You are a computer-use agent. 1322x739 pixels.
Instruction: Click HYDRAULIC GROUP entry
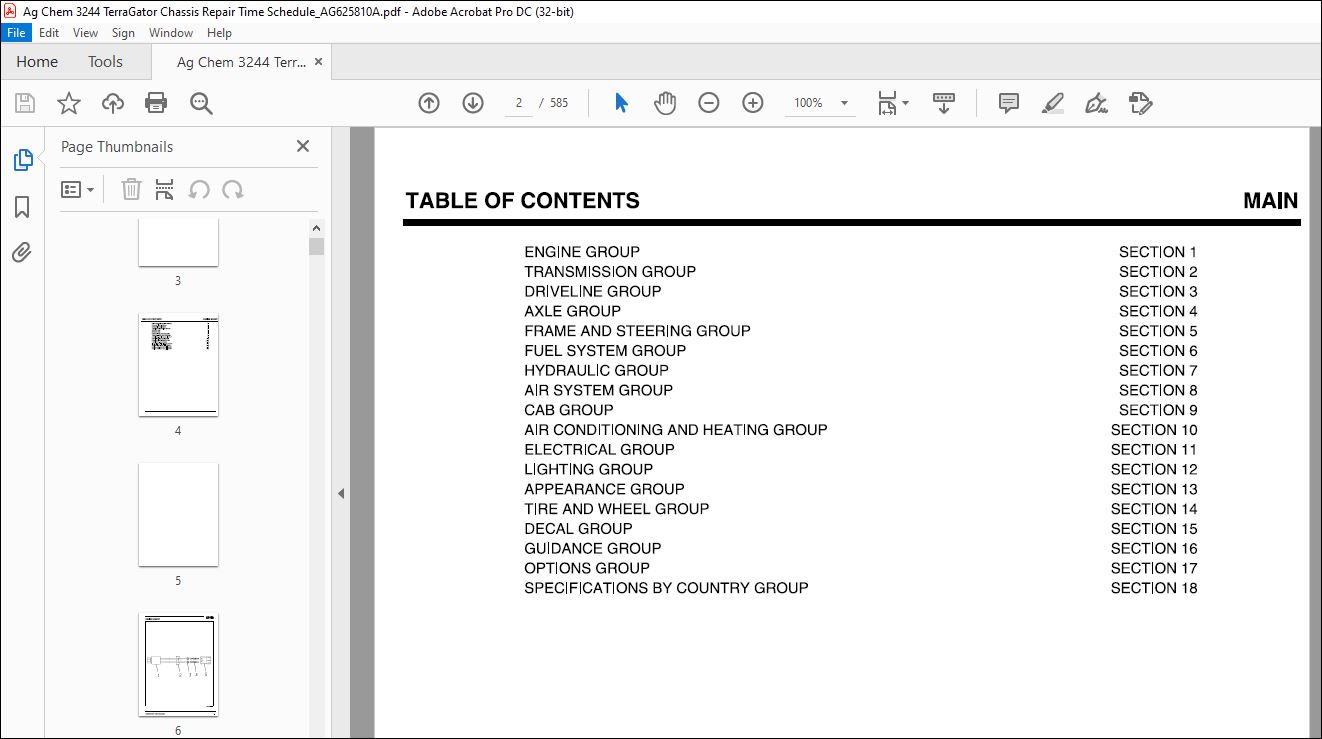tap(596, 371)
